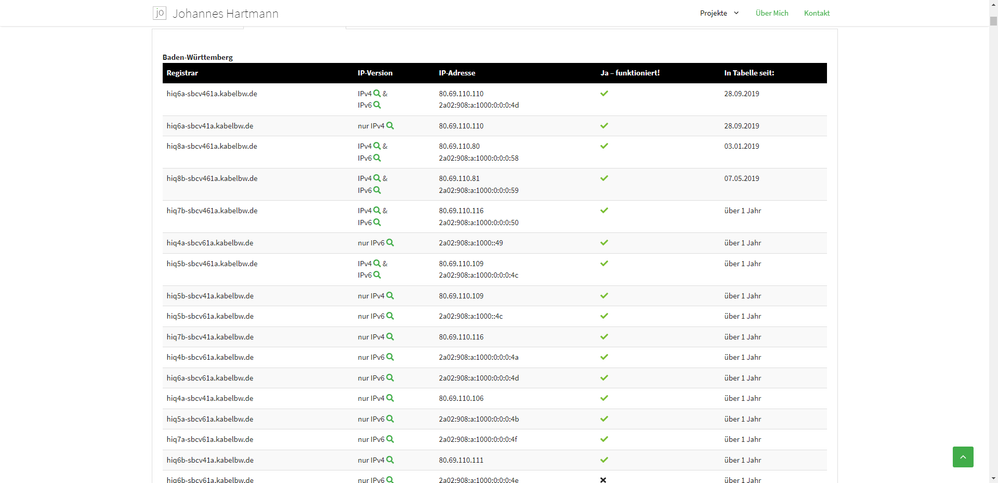
Task: Click the Baden-Württemberg table heading
Action: click(197, 57)
